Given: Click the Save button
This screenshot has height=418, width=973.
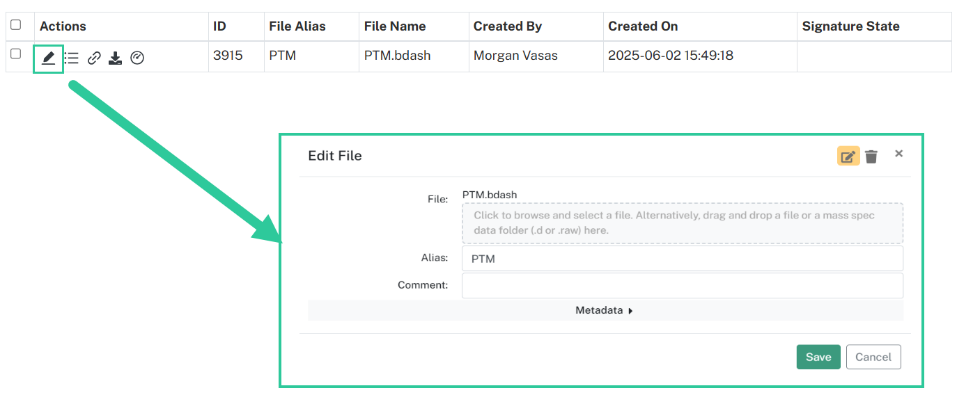Looking at the screenshot, I should tap(818, 357).
